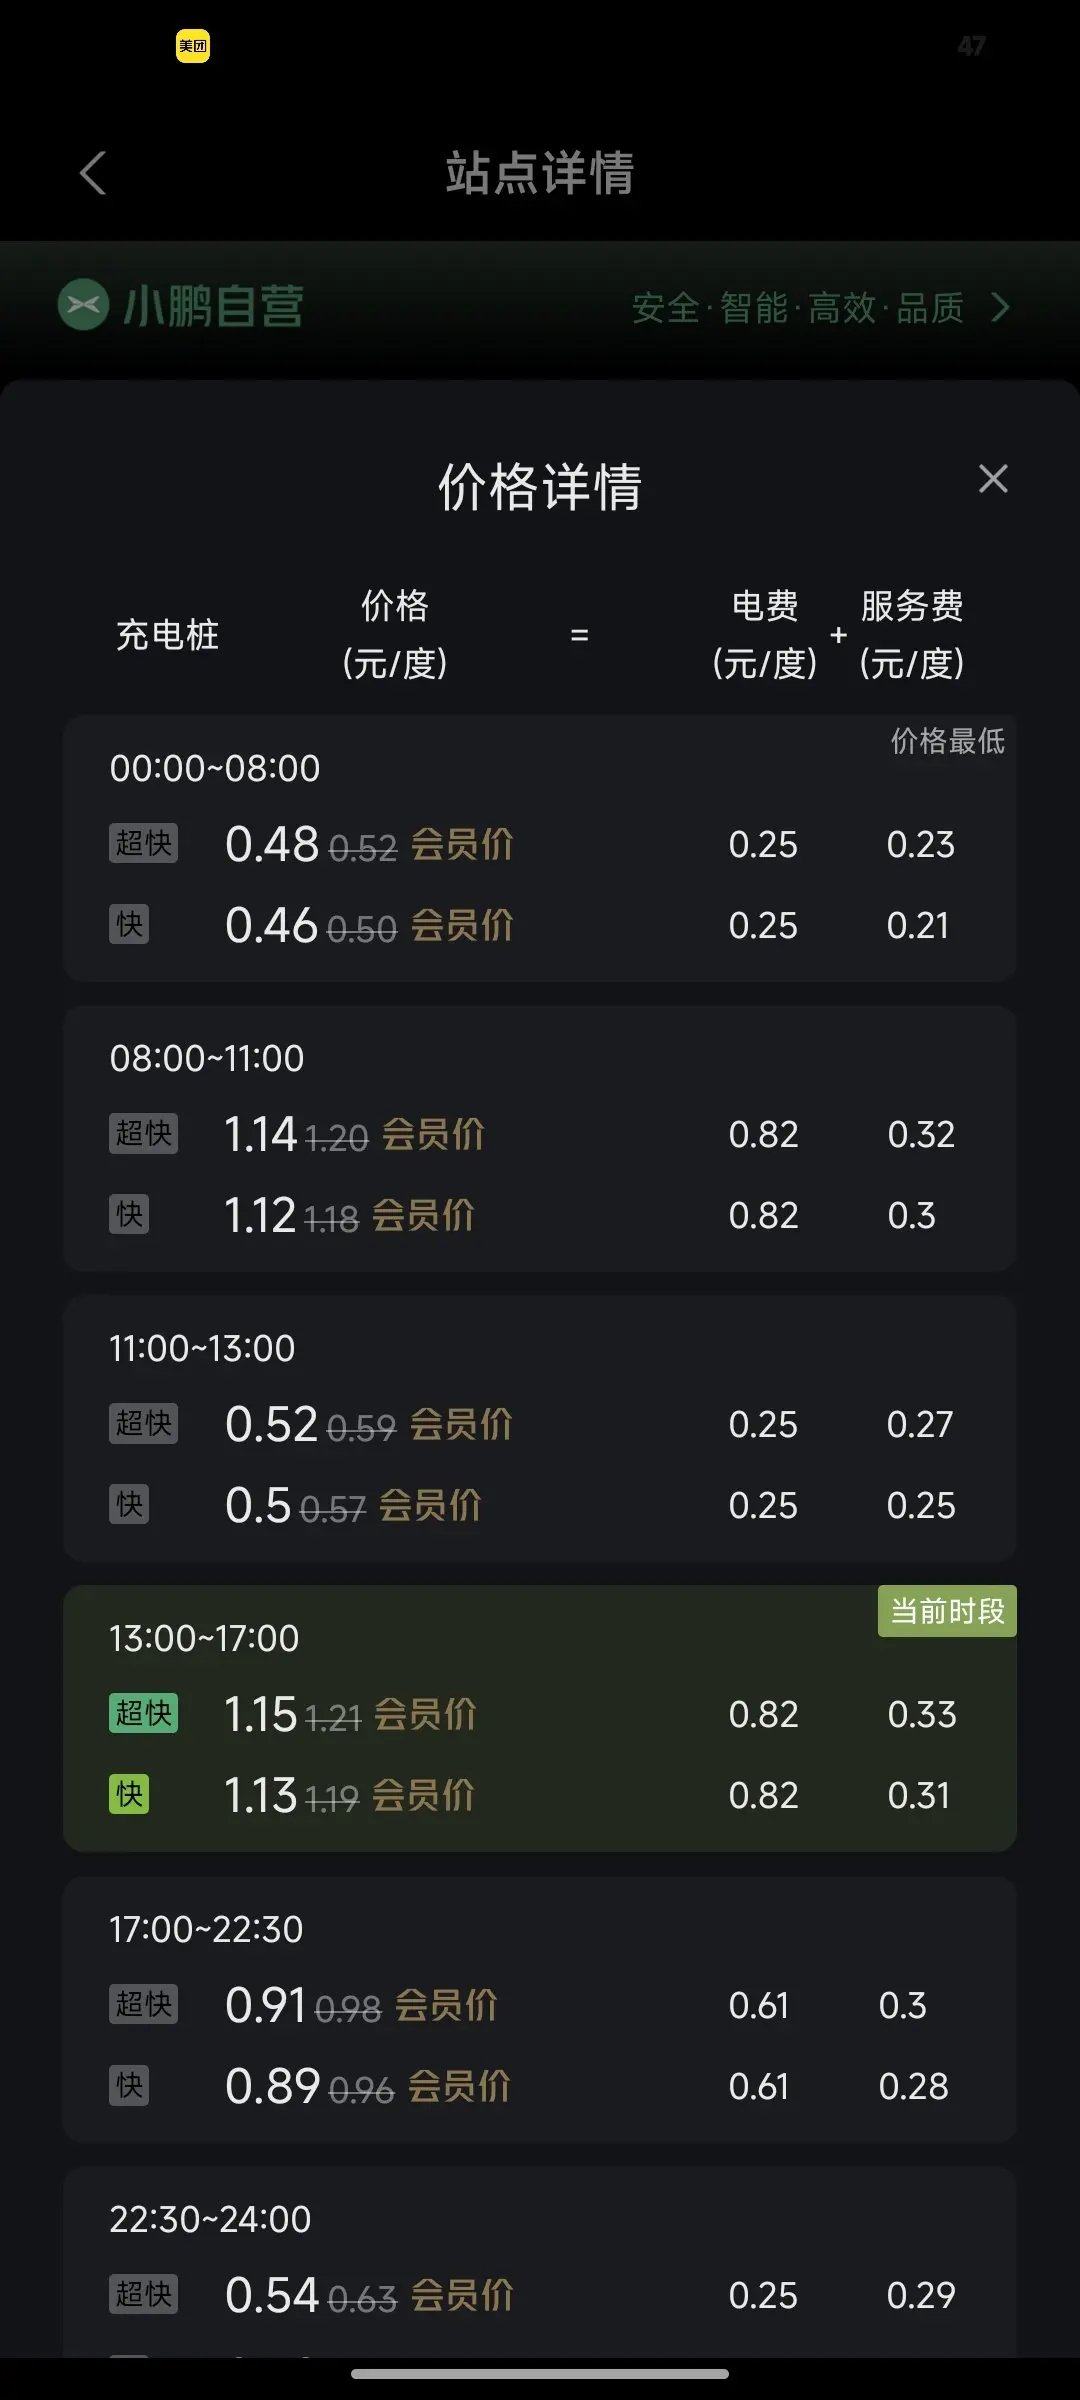Tap the 安全·智能·高效·品质 slogan link
This screenshot has width=1080, height=2400.
[x=798, y=307]
